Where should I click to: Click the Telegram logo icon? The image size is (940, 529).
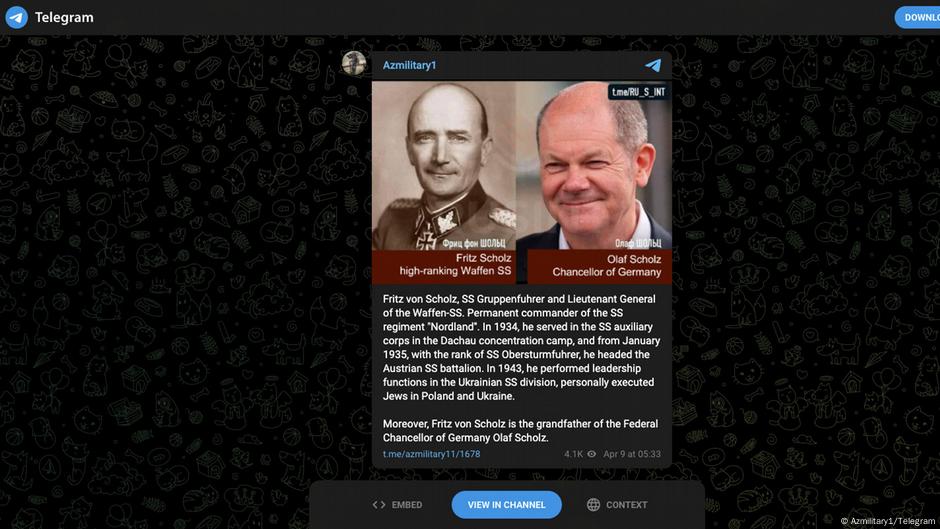(16, 17)
